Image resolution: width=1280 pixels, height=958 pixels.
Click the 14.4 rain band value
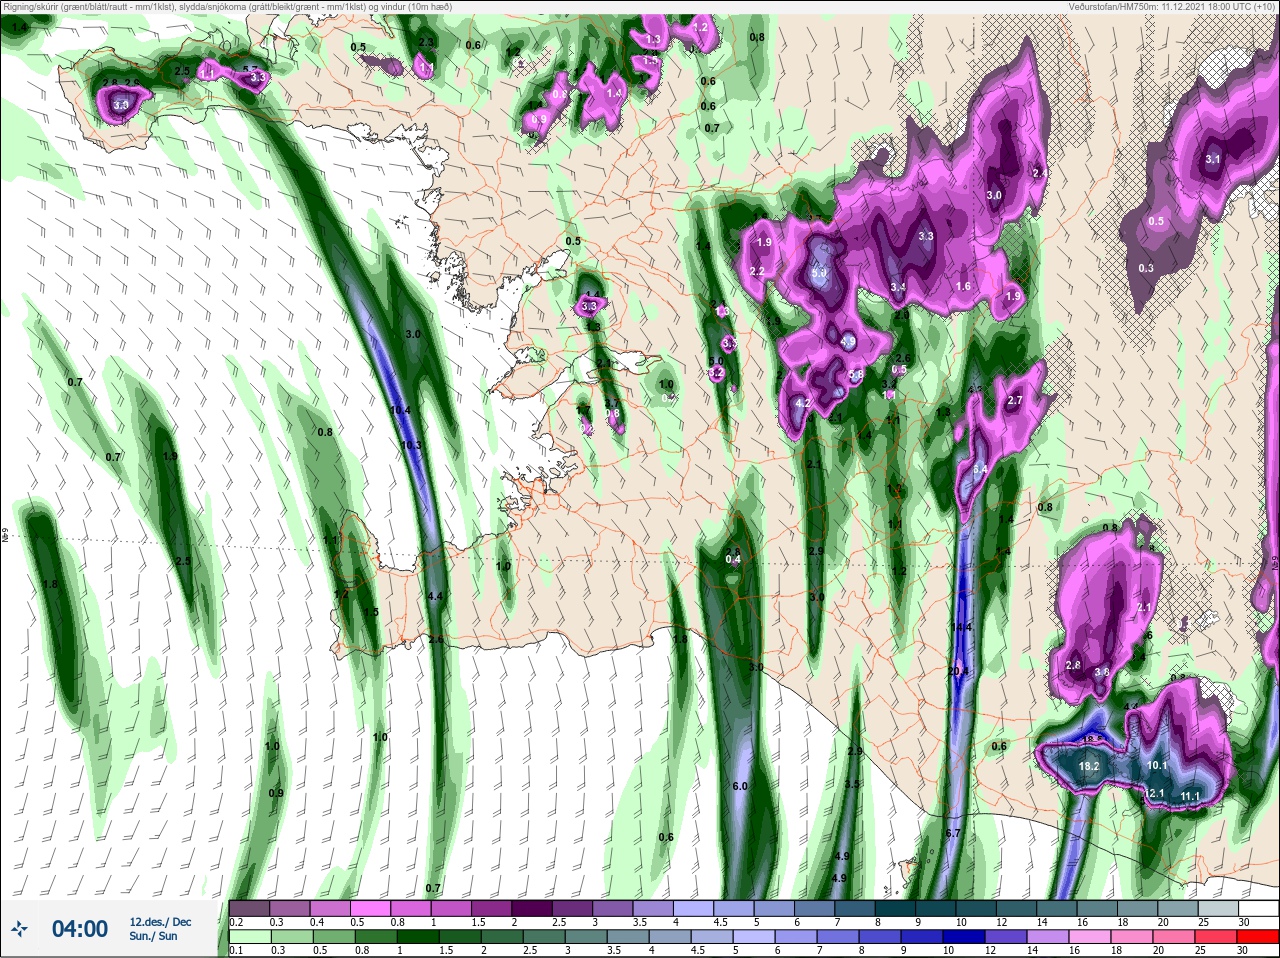[x=961, y=627]
